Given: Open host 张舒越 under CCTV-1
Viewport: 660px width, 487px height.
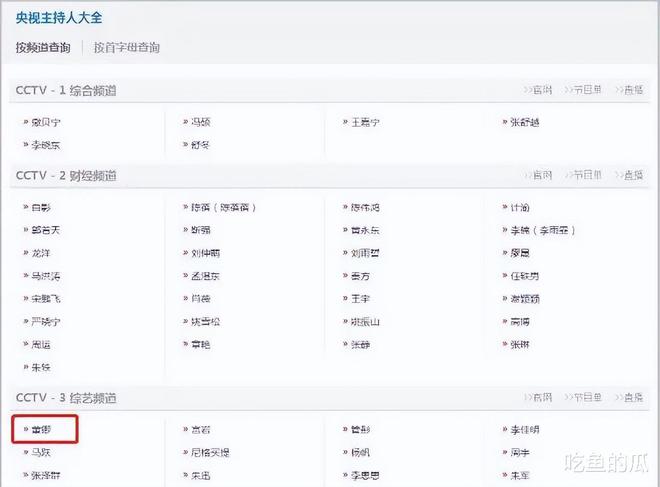Looking at the screenshot, I should pyautogui.click(x=525, y=122).
